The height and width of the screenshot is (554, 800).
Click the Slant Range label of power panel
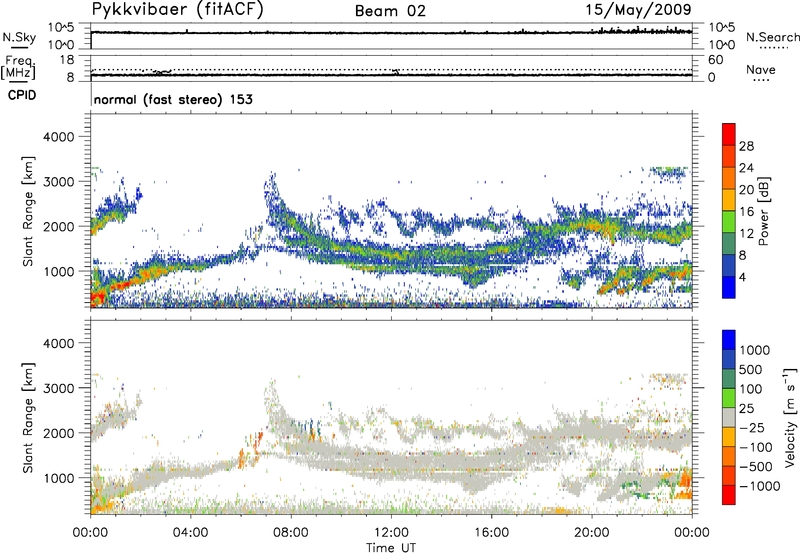point(28,211)
